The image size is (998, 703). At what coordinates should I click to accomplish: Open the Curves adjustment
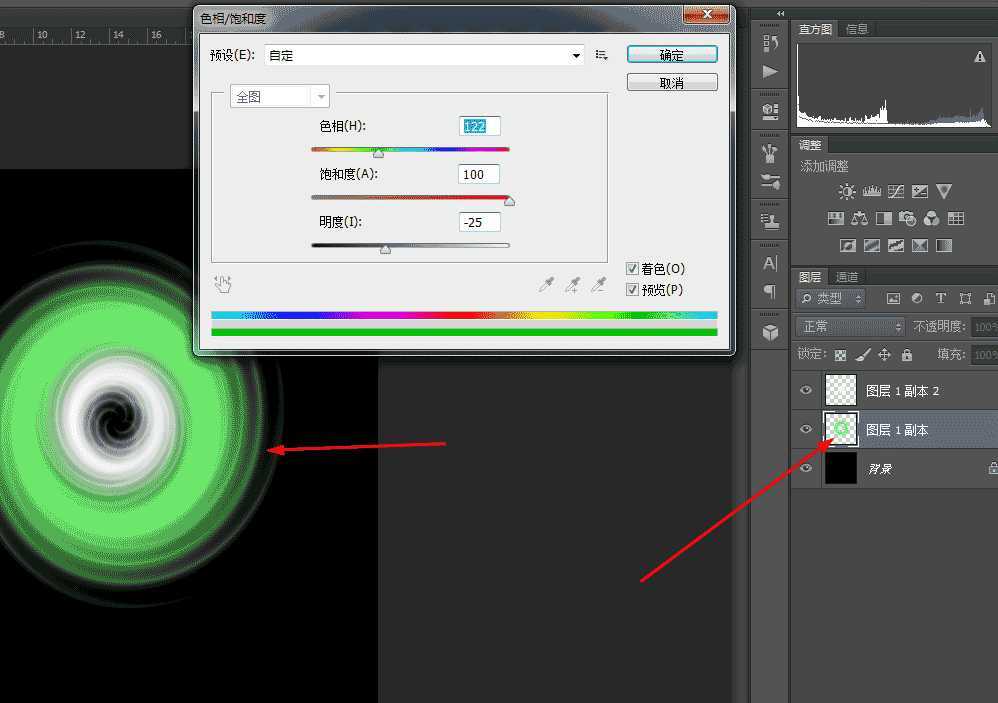click(x=894, y=191)
